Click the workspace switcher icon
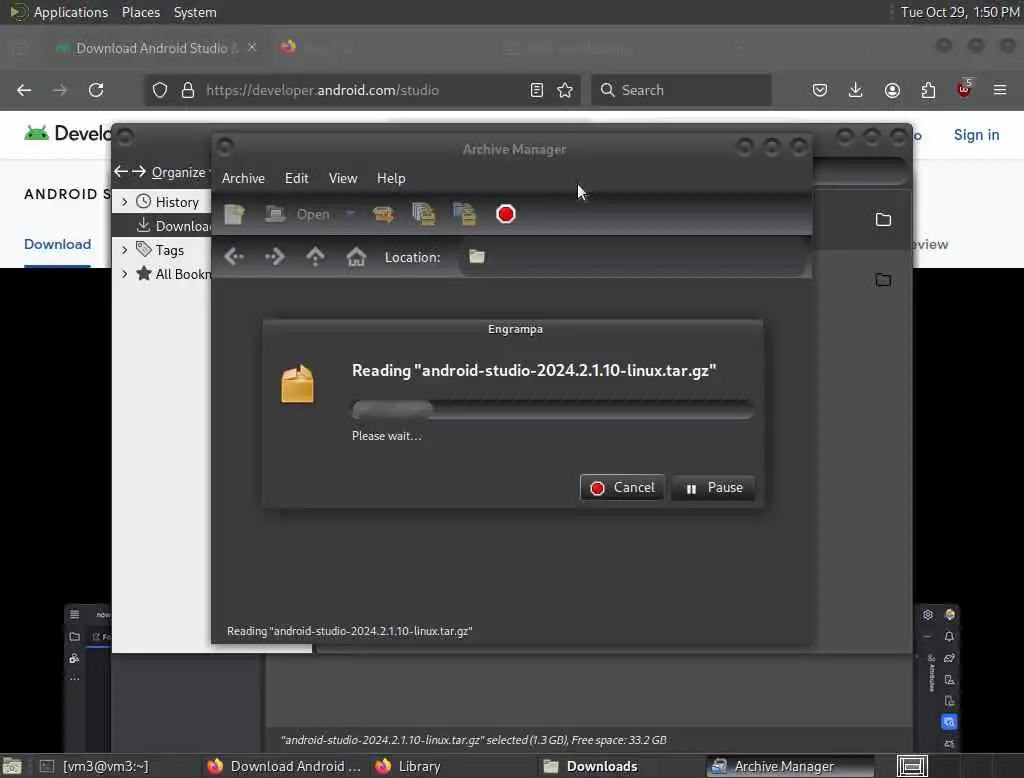The width and height of the screenshot is (1024, 778). [912, 766]
